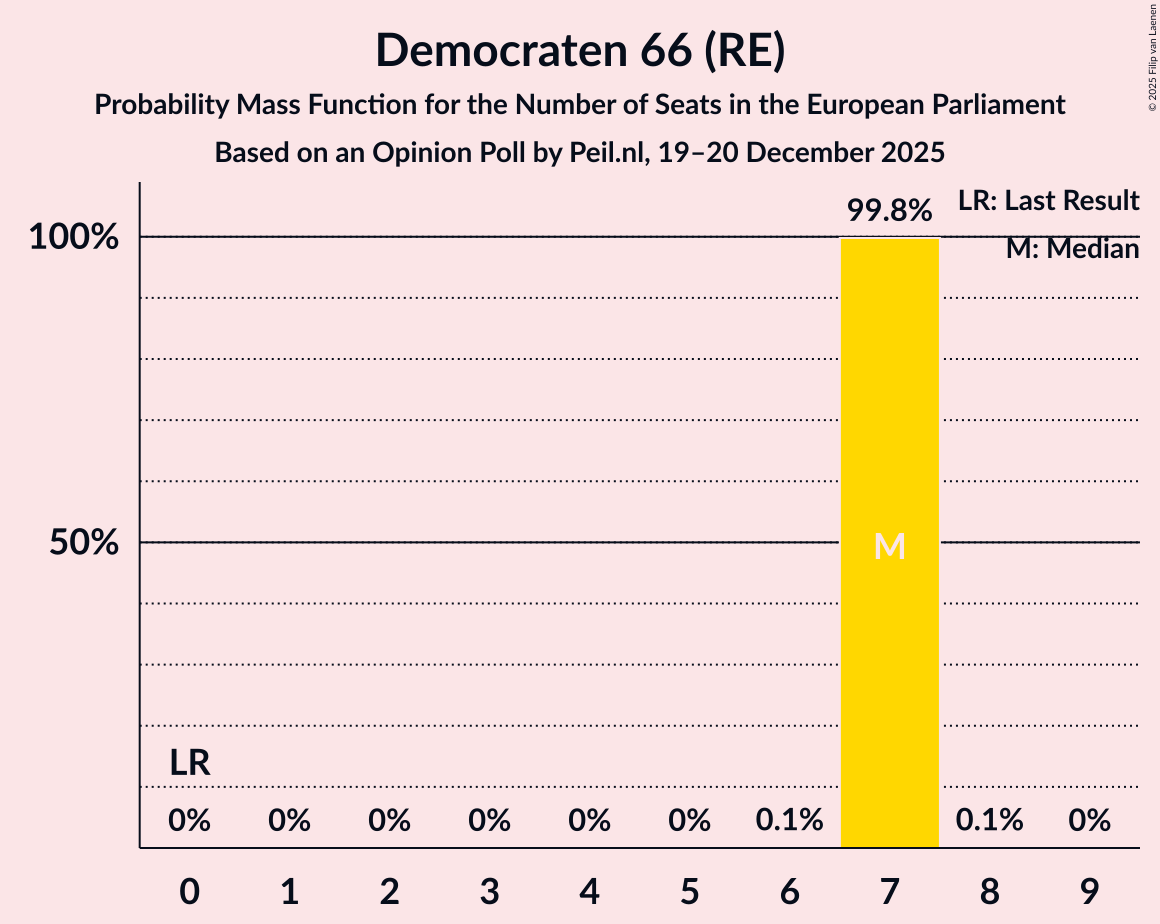Click the 0.1% label above seat 8

click(x=989, y=821)
